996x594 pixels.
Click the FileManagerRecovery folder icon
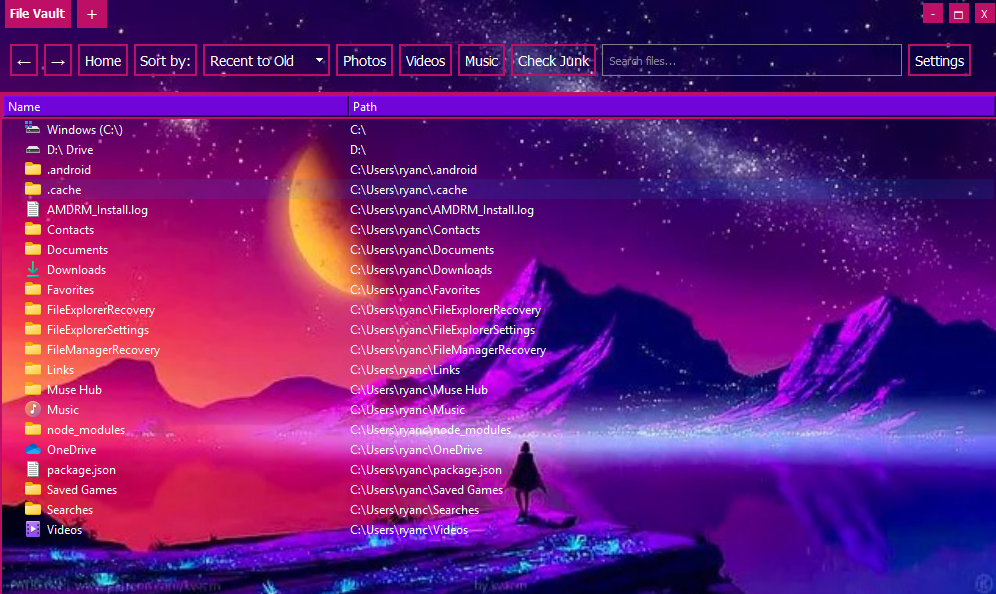(32, 349)
